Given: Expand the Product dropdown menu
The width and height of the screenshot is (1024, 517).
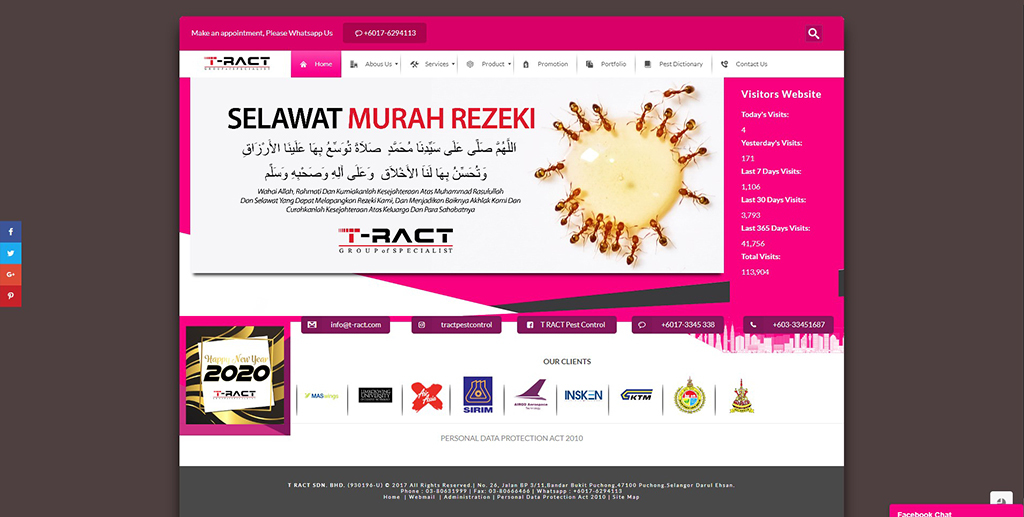Looking at the screenshot, I should click(490, 64).
